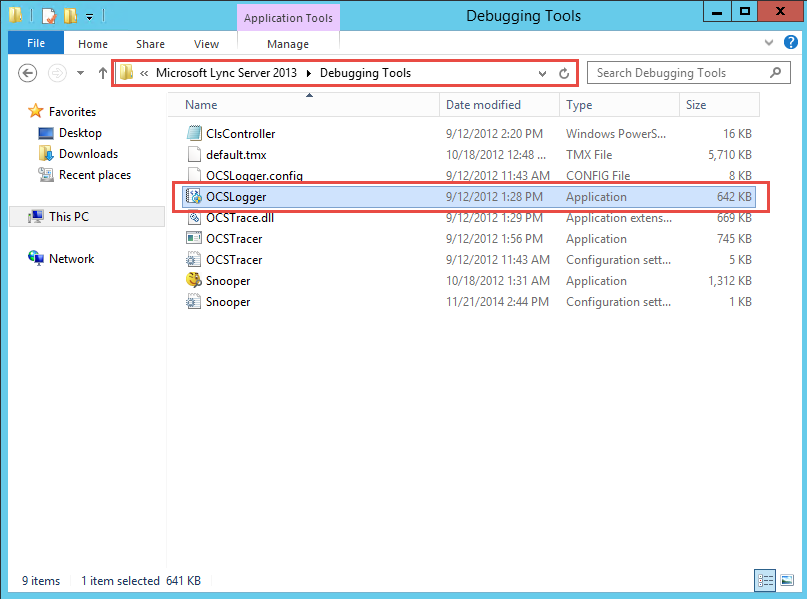Sort by the Size column header
807x599 pixels.
click(719, 105)
